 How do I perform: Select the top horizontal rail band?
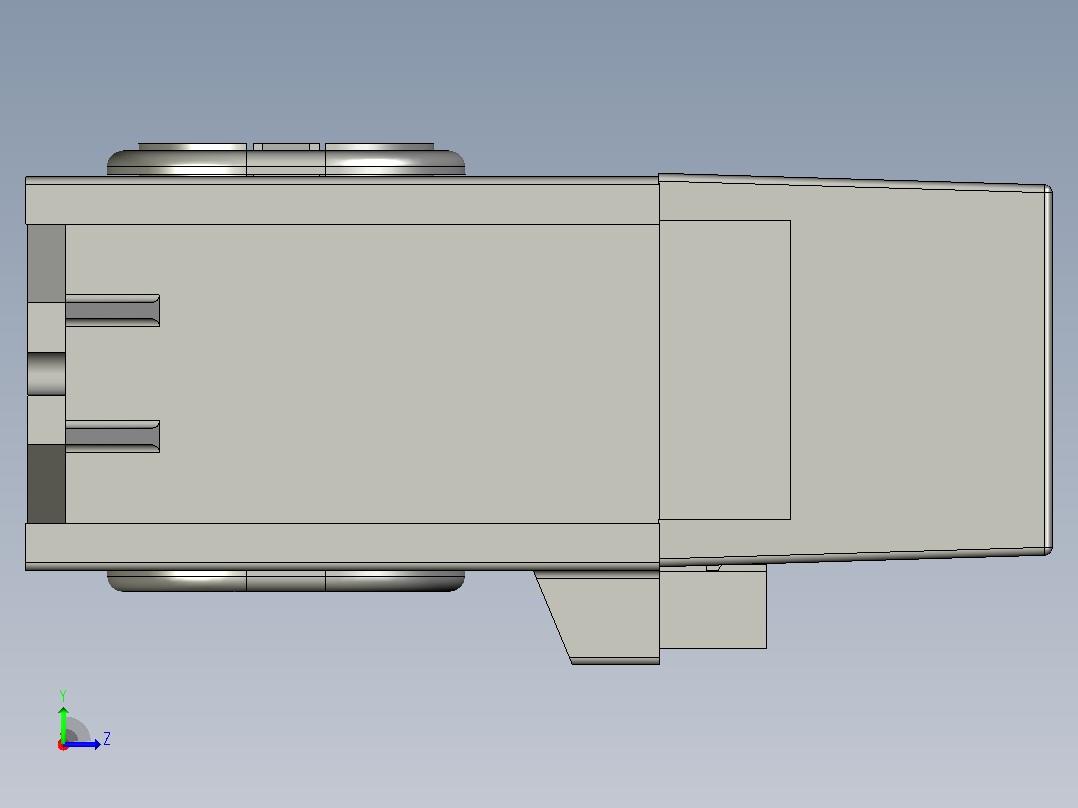pyautogui.click(x=342, y=201)
